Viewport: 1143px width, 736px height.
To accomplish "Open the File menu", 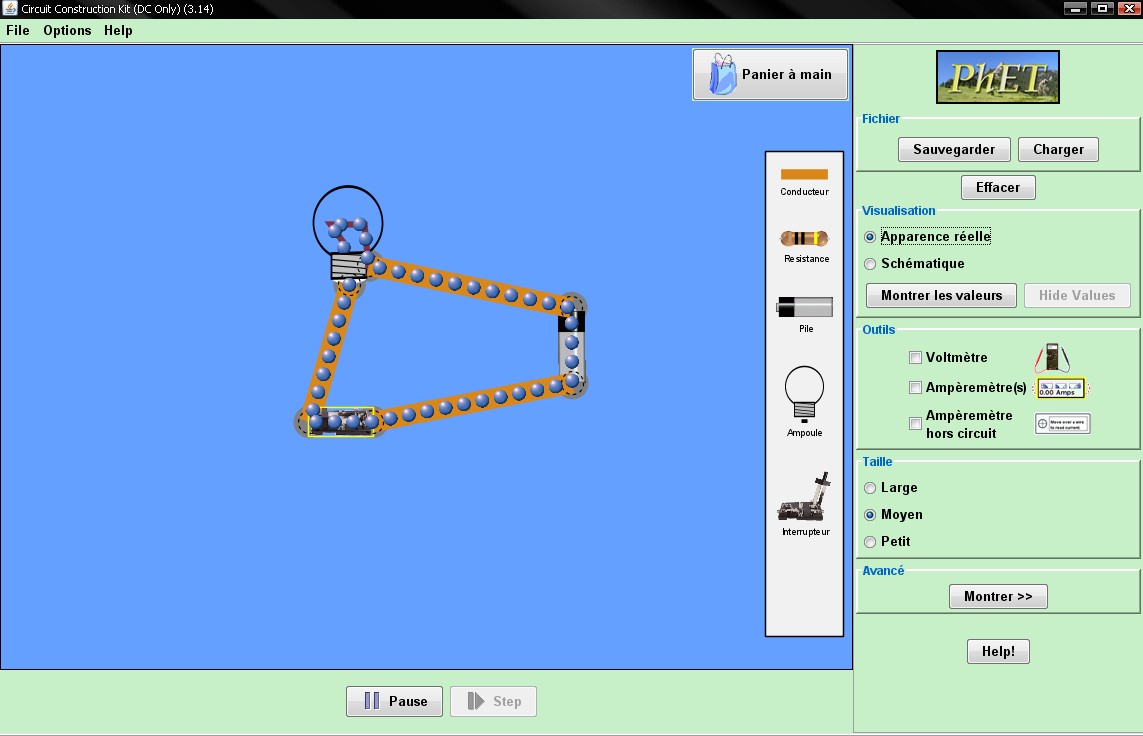I will (17, 31).
